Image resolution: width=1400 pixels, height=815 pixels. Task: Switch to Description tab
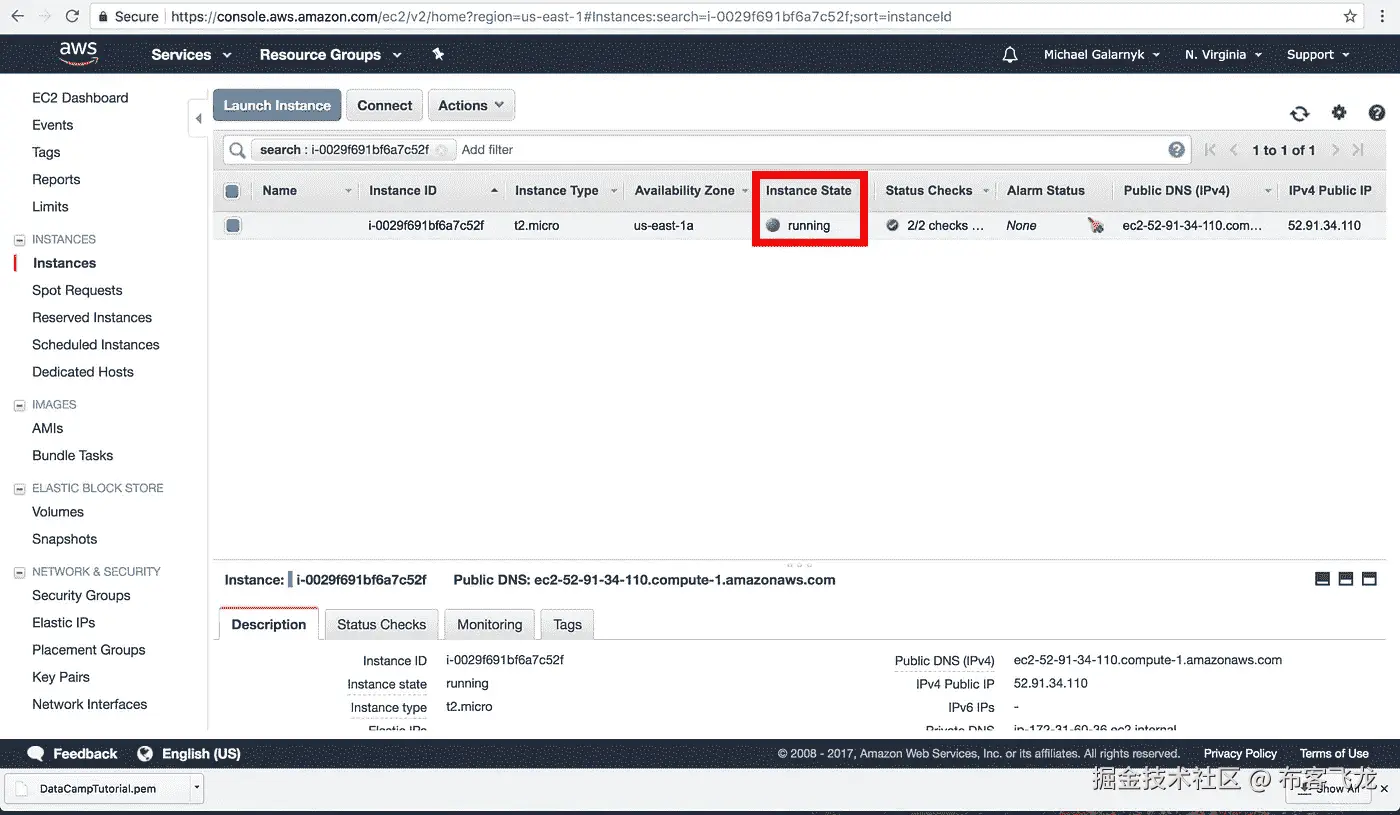[x=269, y=624]
